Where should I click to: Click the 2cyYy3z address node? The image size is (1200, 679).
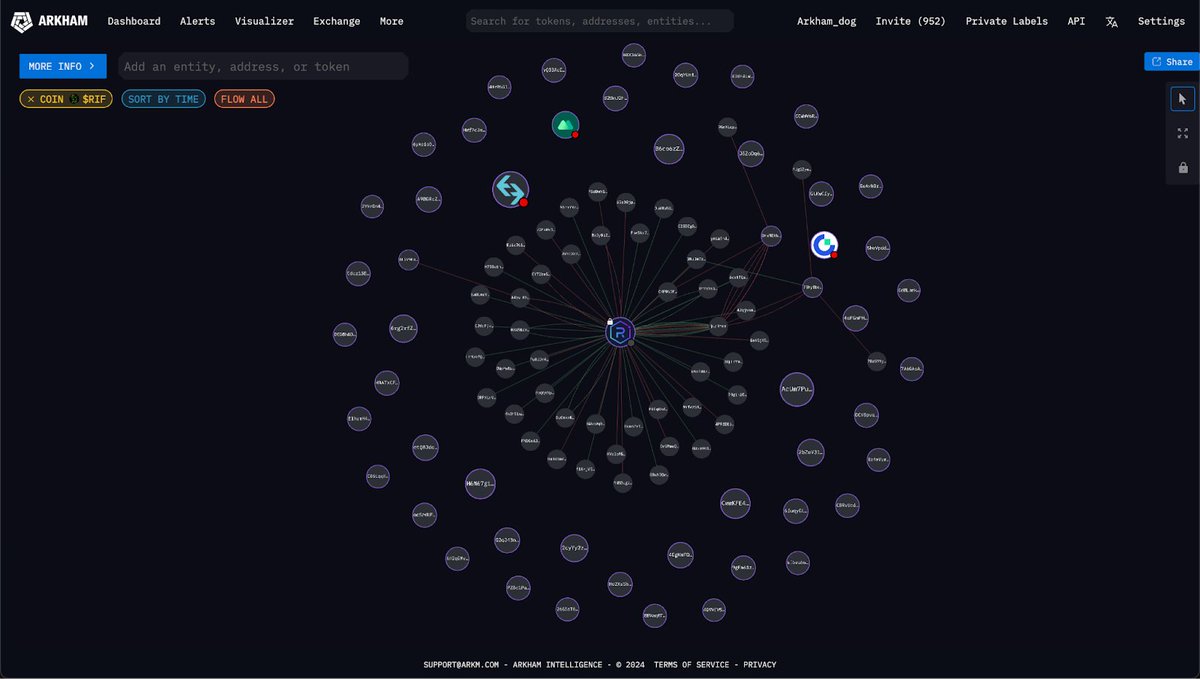pyautogui.click(x=574, y=548)
